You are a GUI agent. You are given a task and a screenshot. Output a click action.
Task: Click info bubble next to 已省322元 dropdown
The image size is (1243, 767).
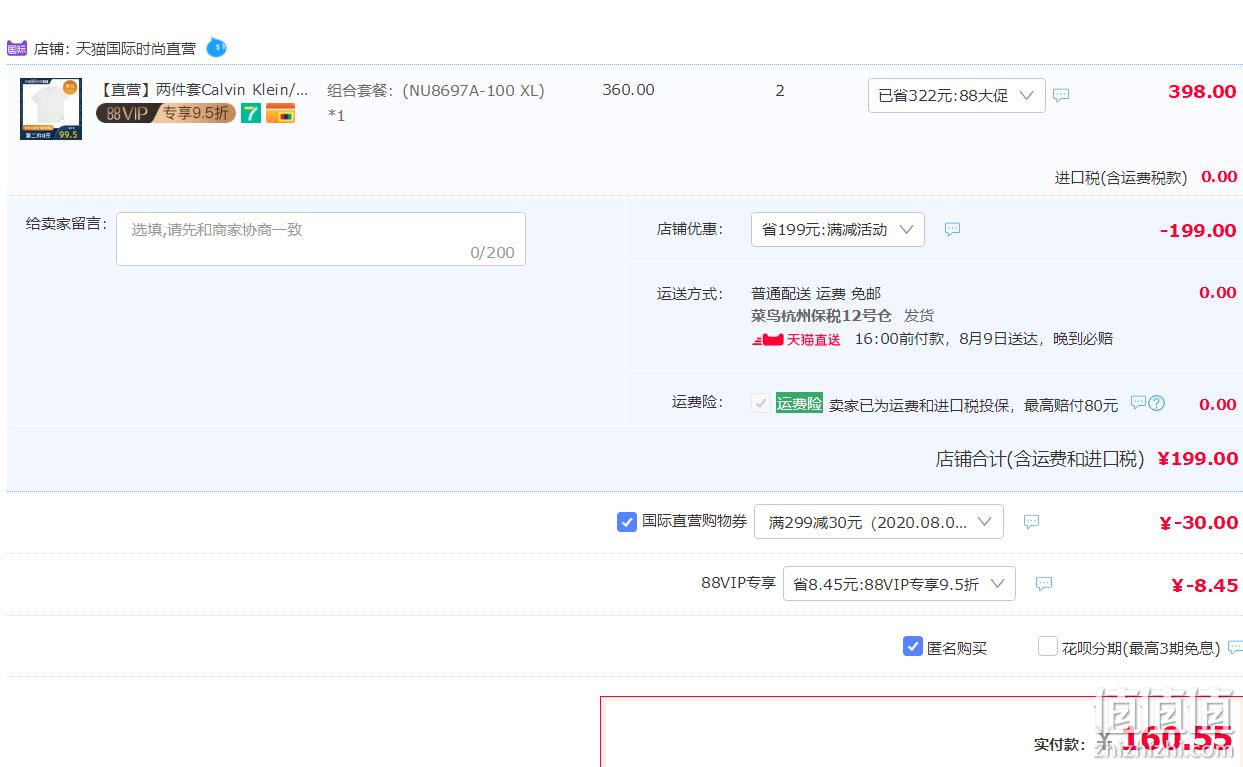pos(1061,95)
